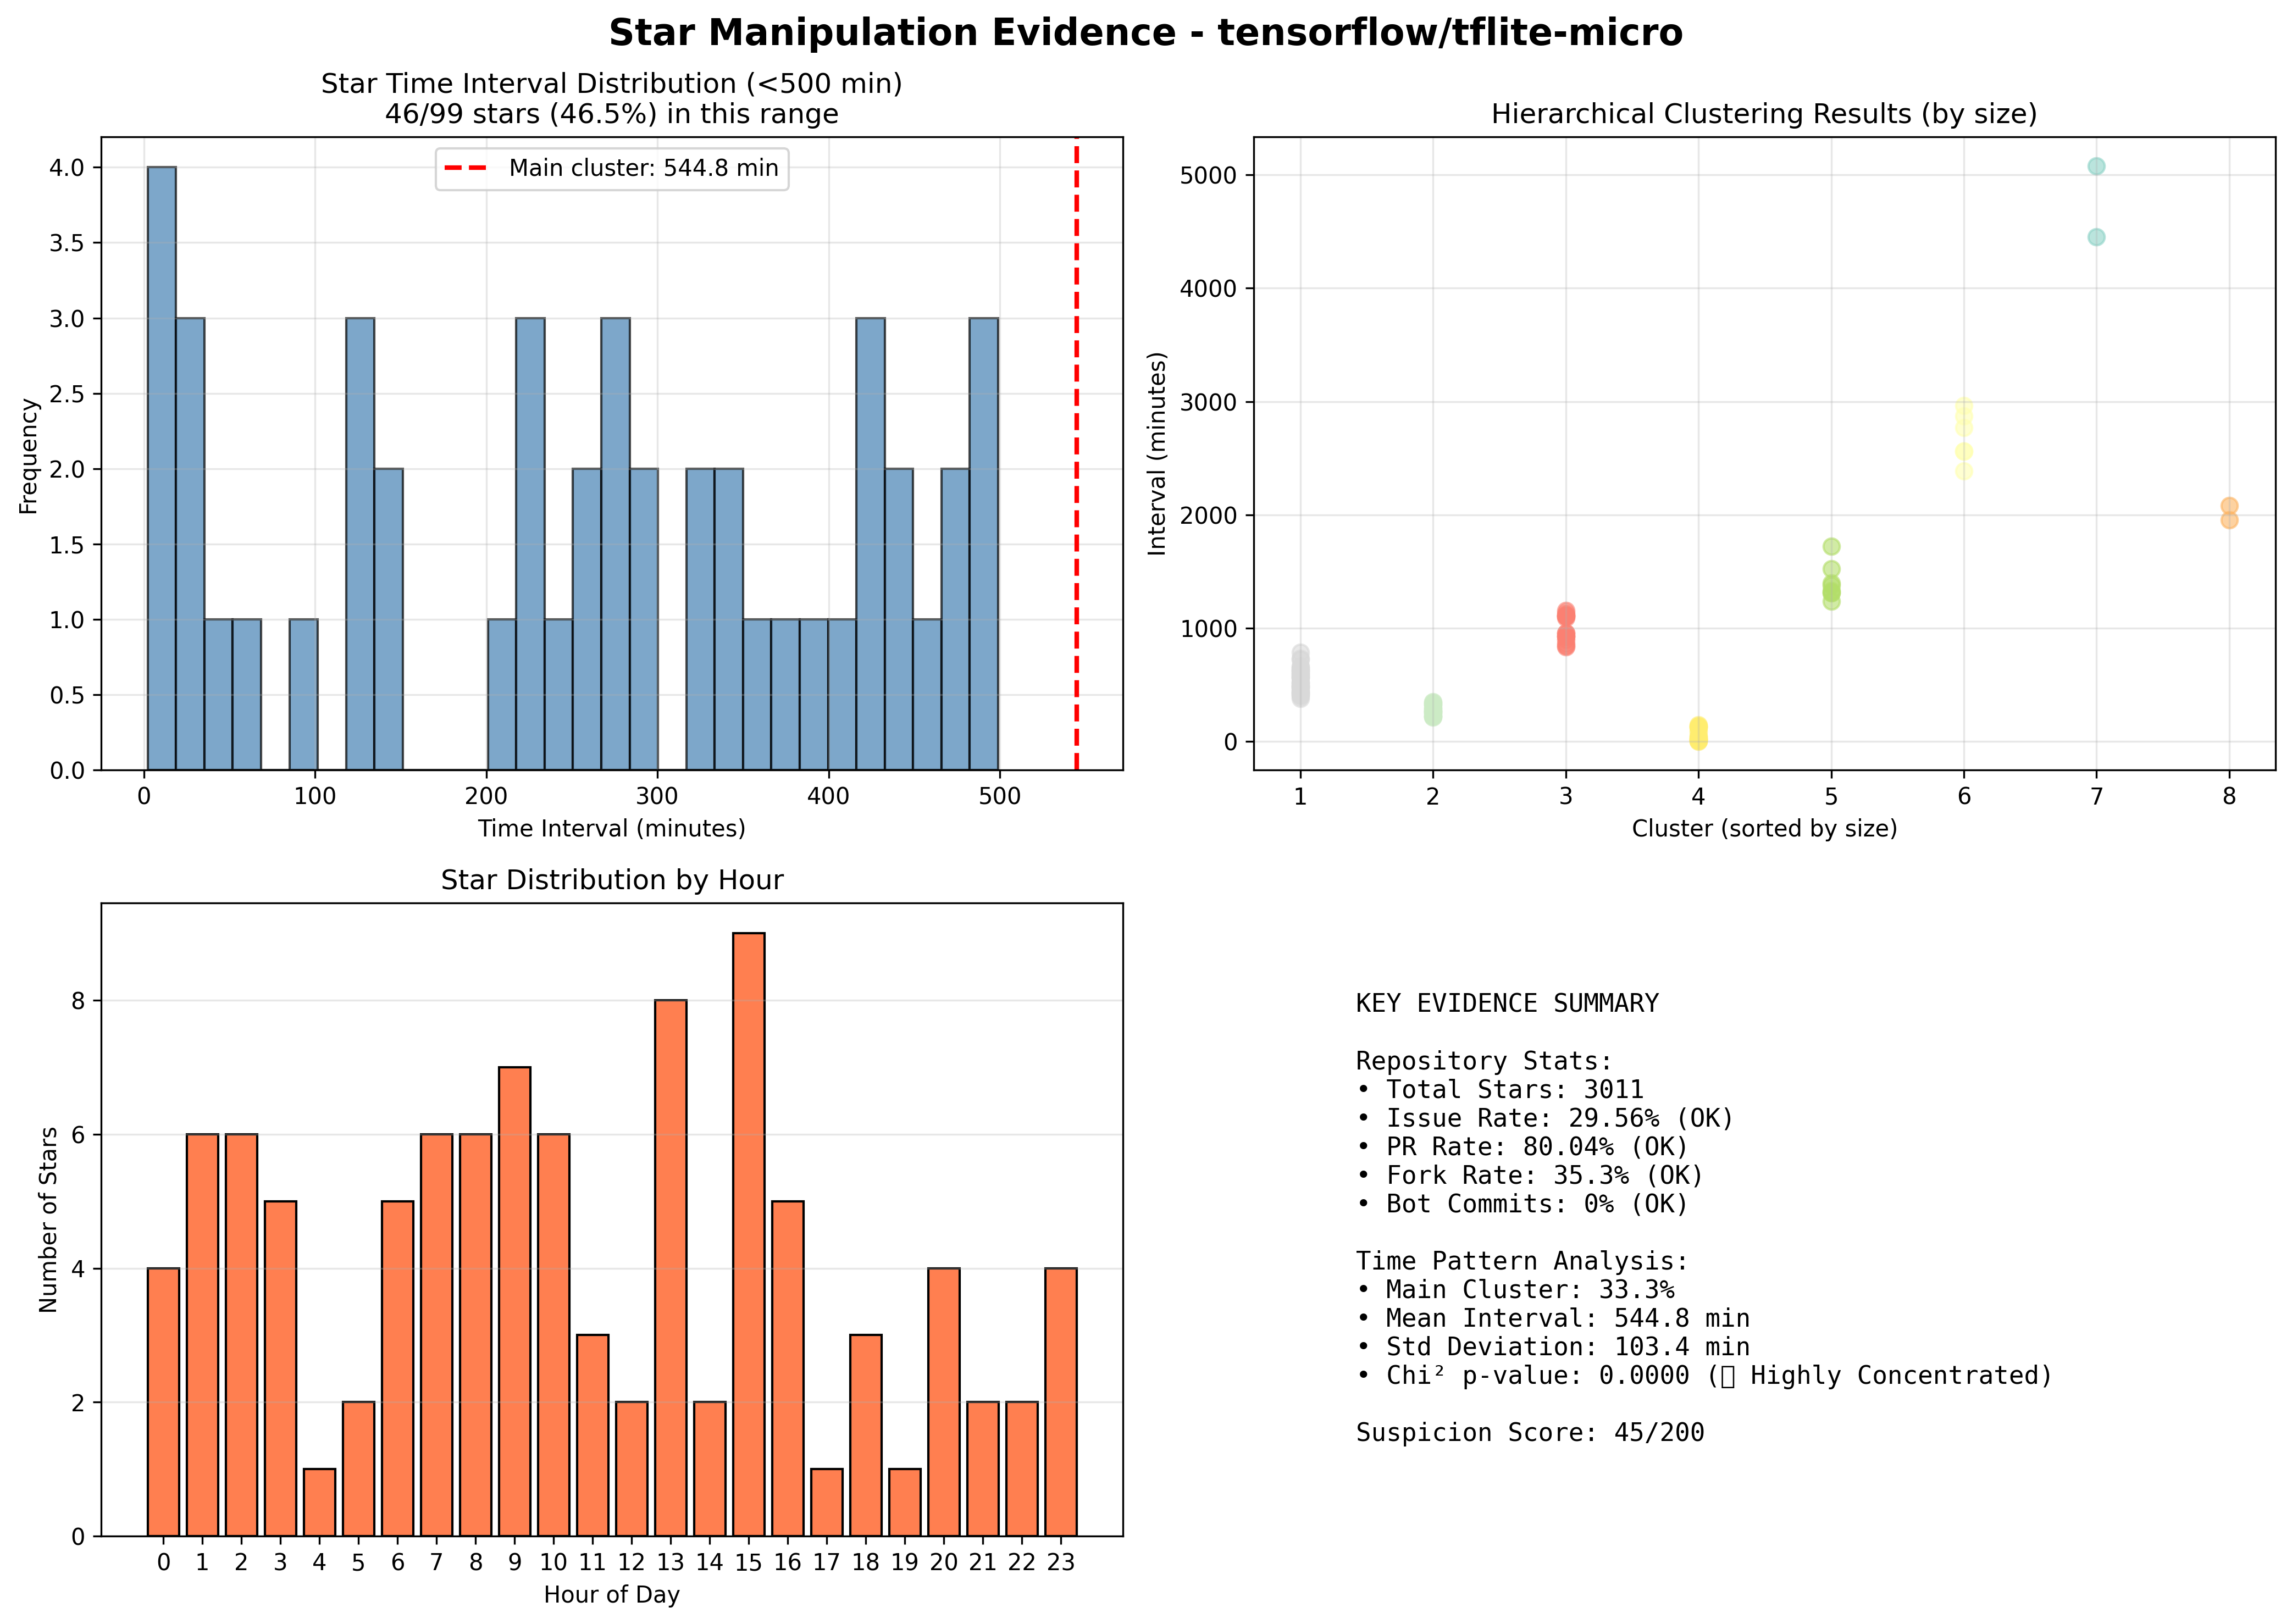Click the 'Repository Stats:' heading
The width and height of the screenshot is (2292, 1624).
pos(1484,1060)
